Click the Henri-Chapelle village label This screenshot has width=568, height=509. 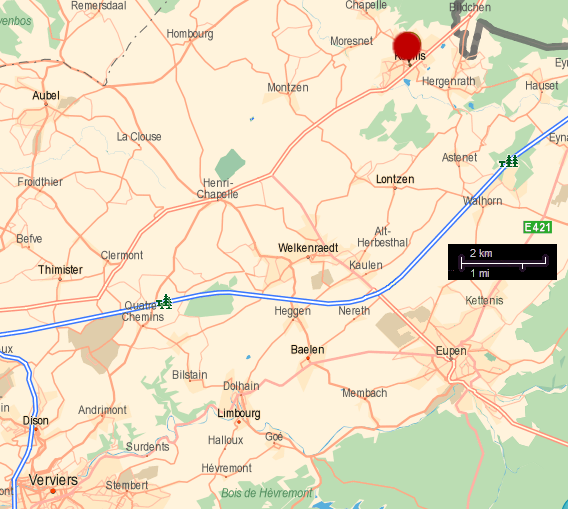(x=217, y=188)
